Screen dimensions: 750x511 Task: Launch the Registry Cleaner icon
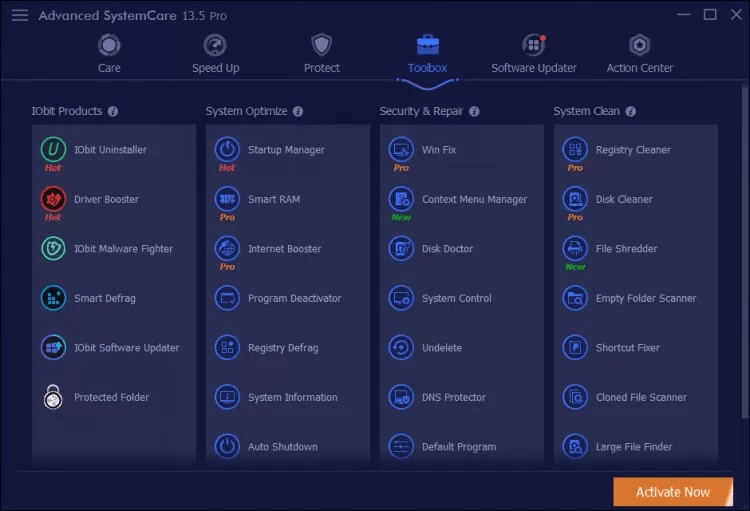(x=575, y=149)
